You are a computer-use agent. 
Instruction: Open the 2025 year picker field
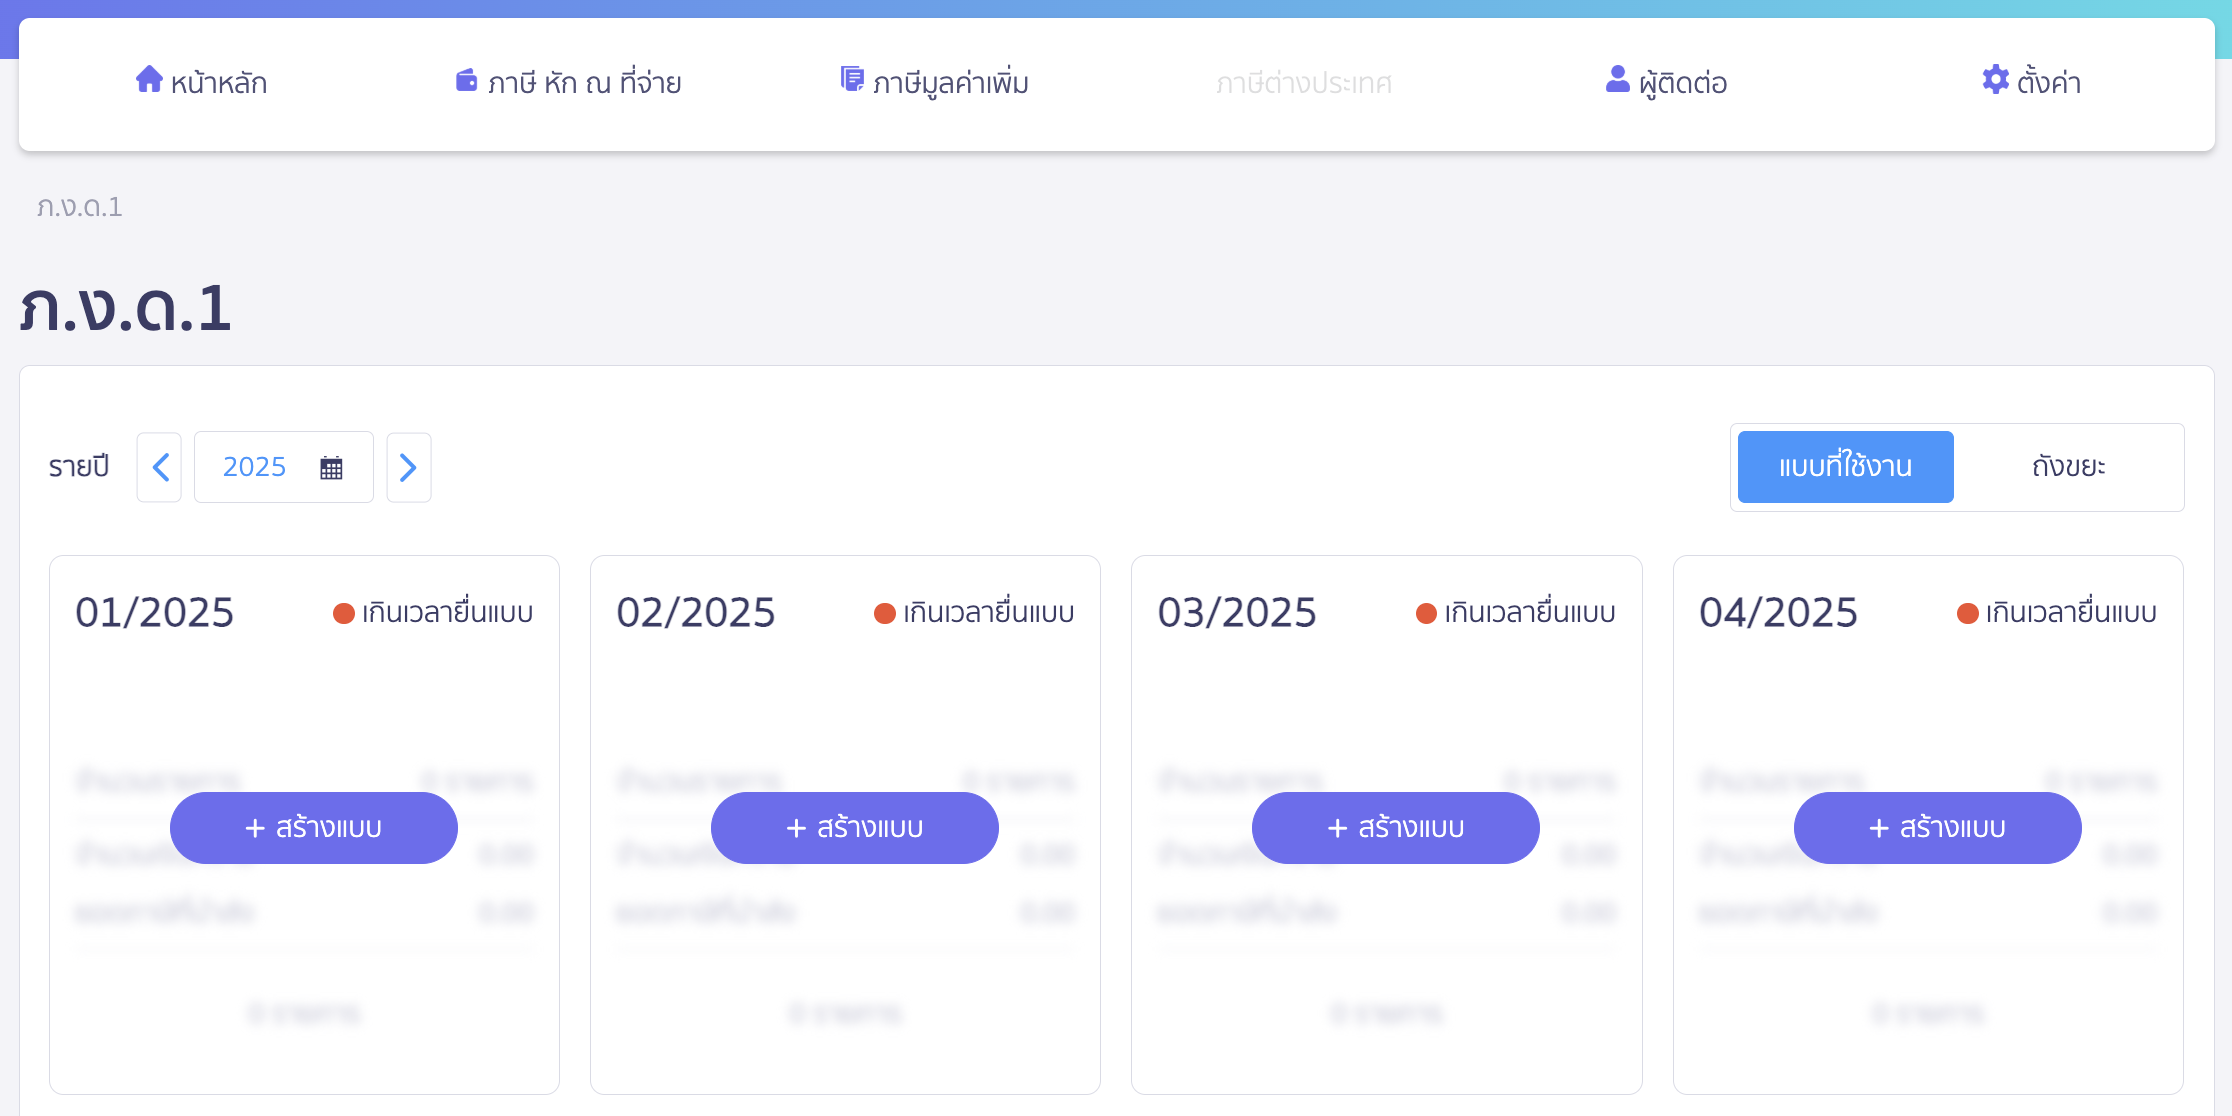(x=255, y=467)
